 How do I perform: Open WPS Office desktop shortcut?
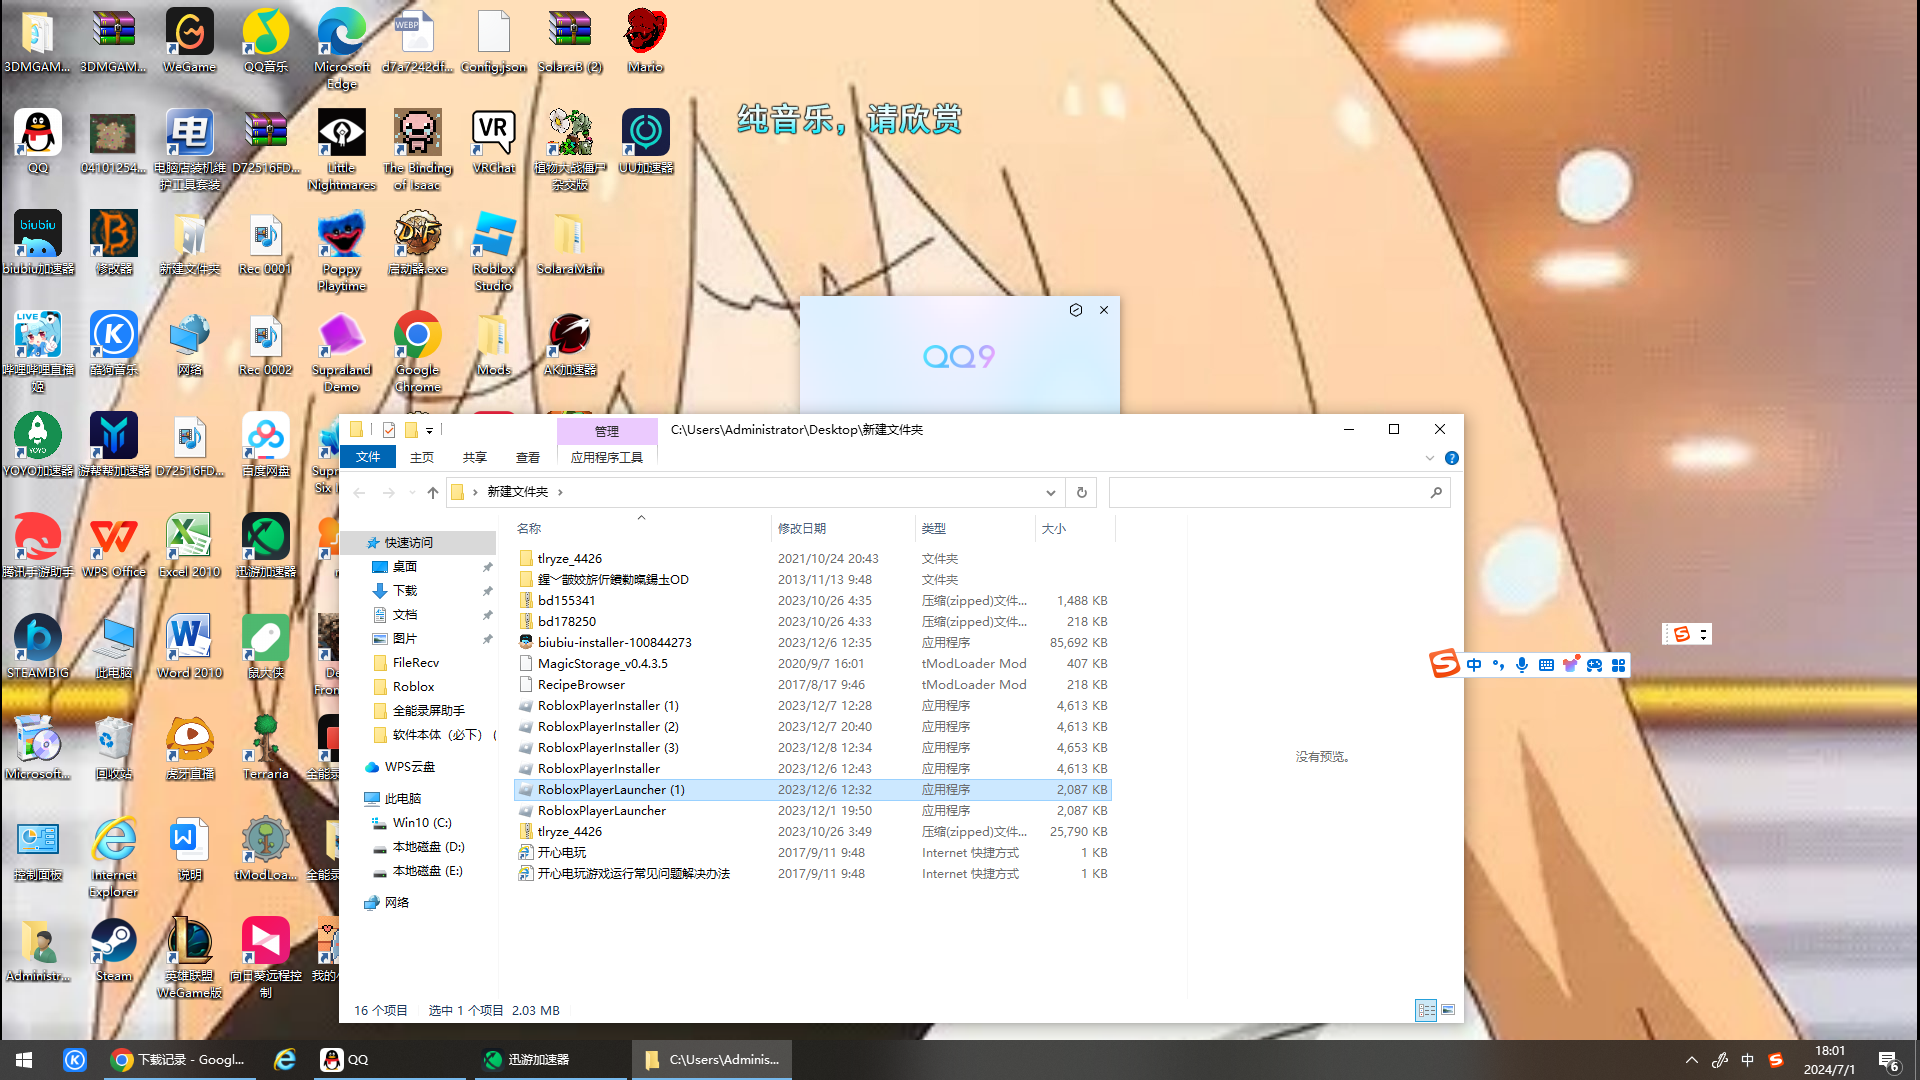pyautogui.click(x=114, y=546)
